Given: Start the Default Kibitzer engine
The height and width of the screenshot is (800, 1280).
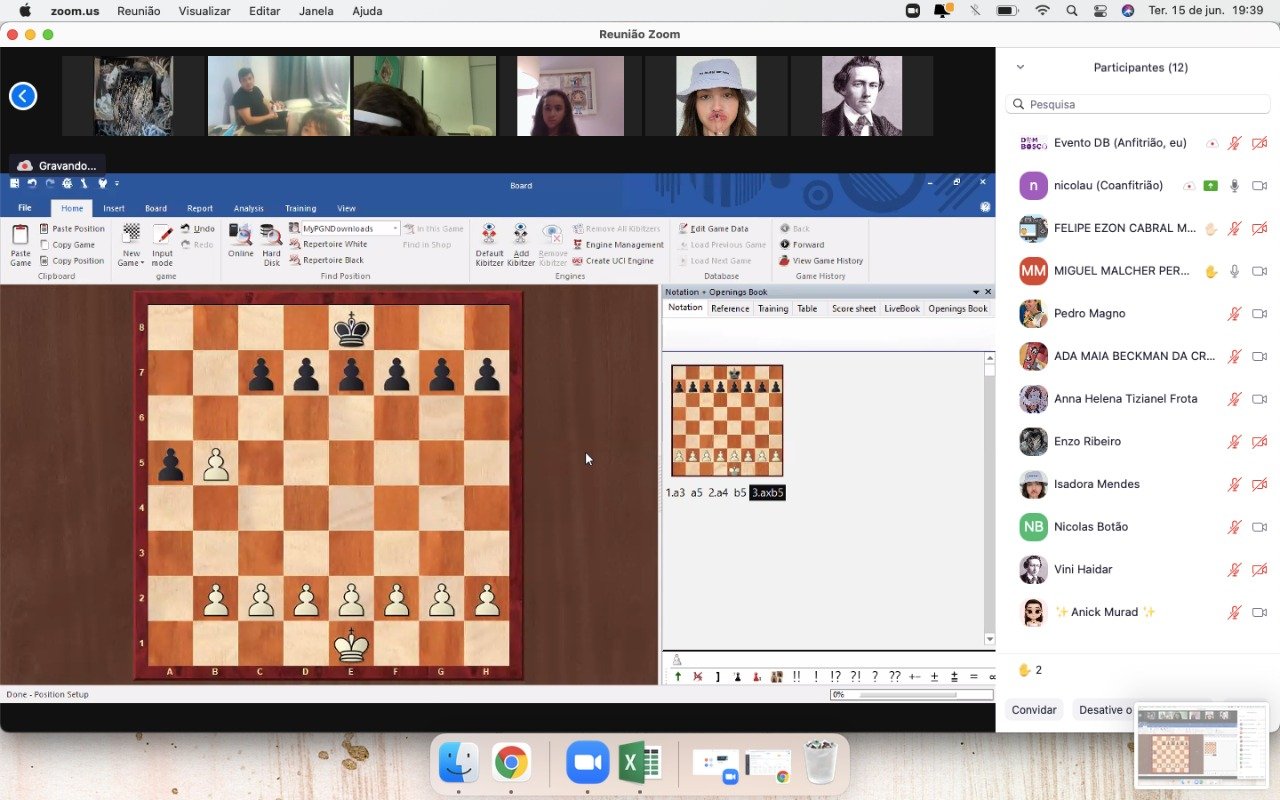Looking at the screenshot, I should [489, 245].
